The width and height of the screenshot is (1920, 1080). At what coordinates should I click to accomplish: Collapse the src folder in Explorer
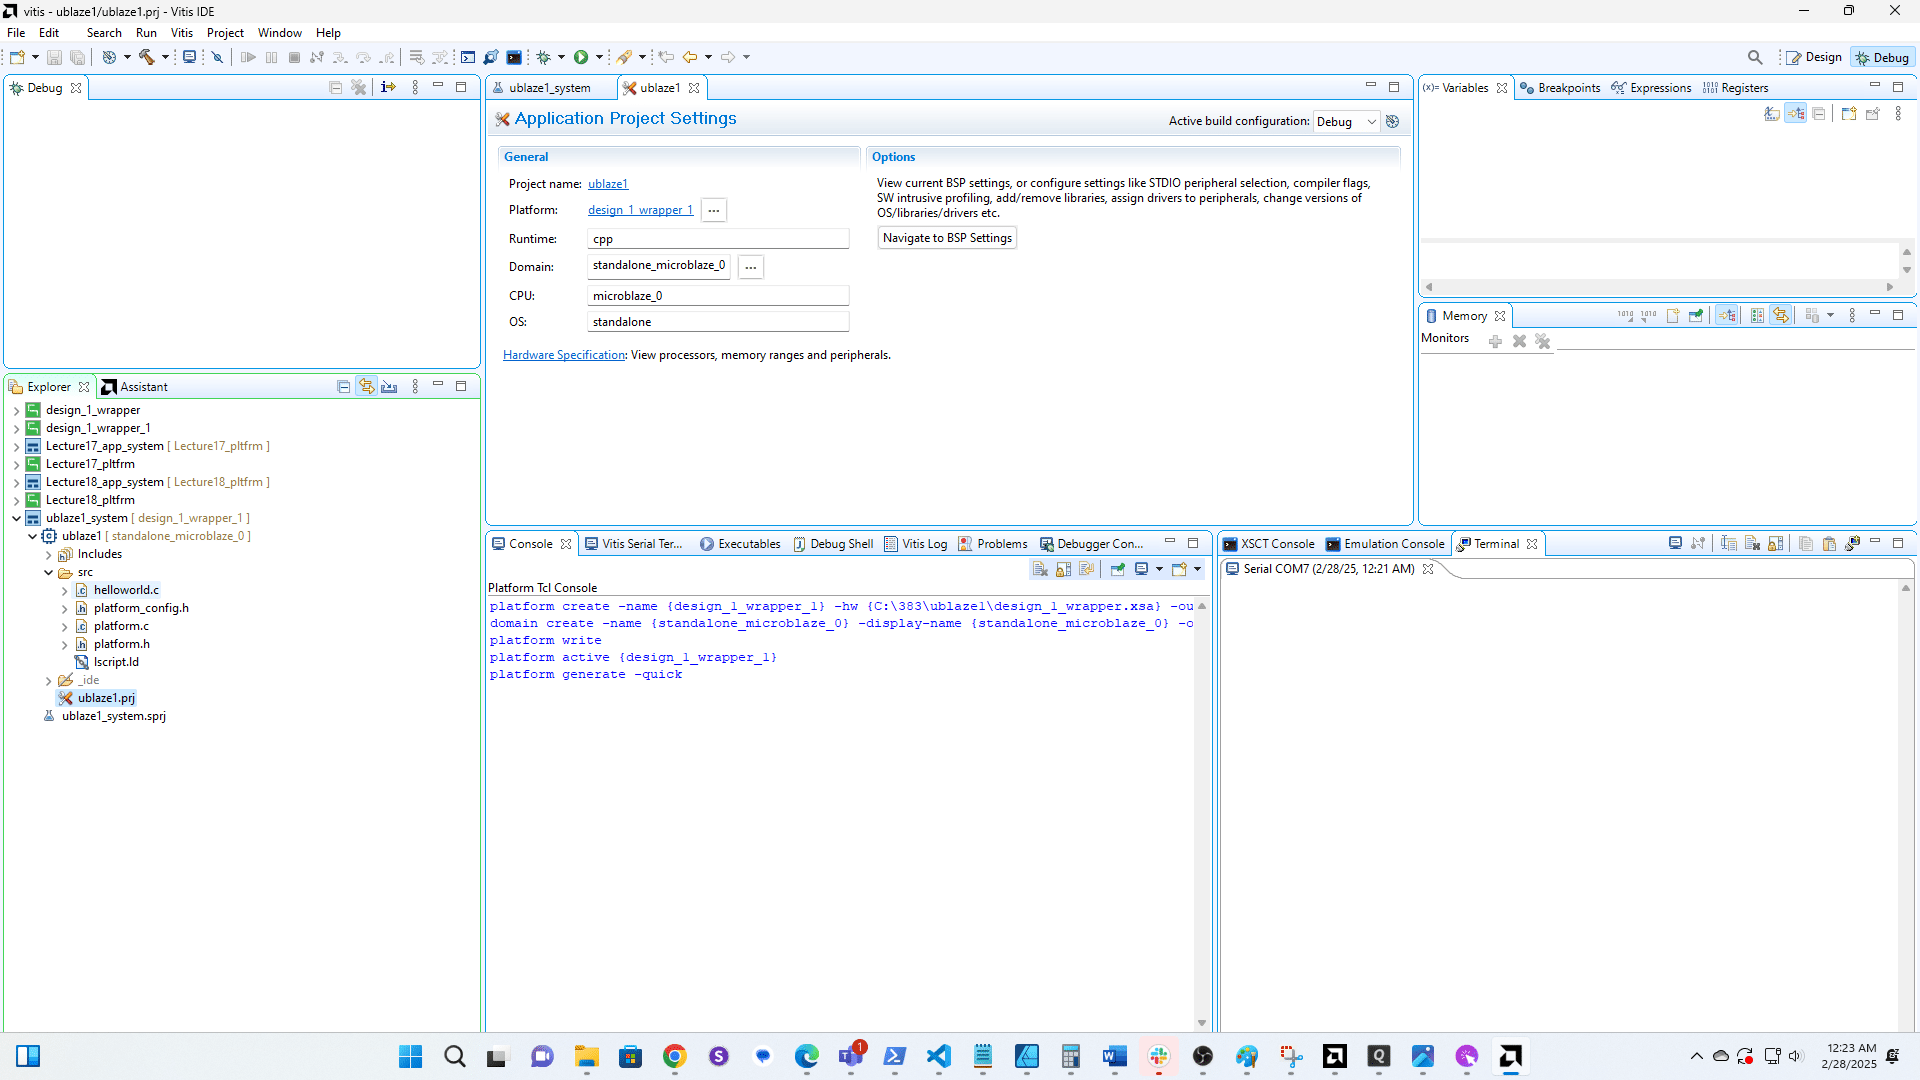[x=48, y=572]
